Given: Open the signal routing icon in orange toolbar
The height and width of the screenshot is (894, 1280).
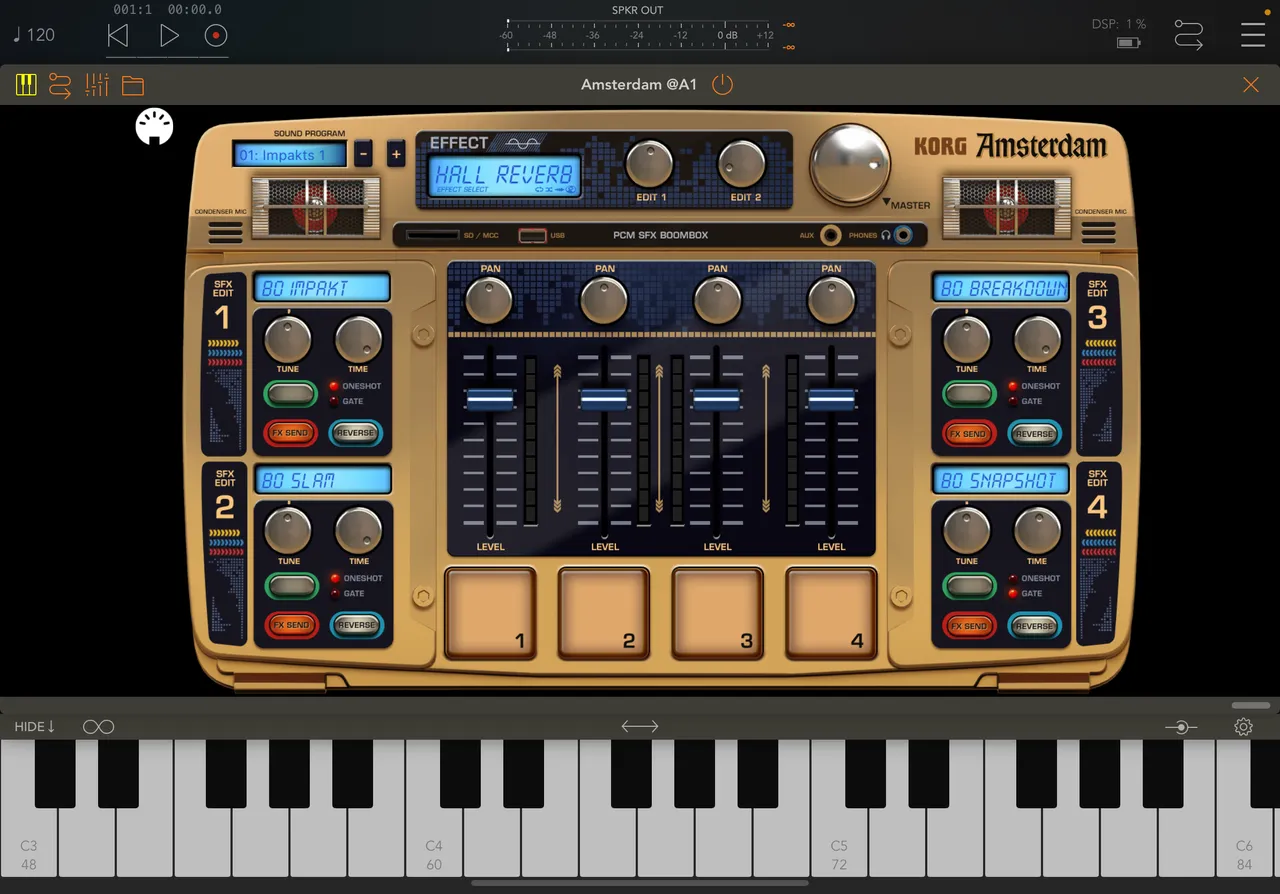Looking at the screenshot, I should pyautogui.click(x=60, y=85).
